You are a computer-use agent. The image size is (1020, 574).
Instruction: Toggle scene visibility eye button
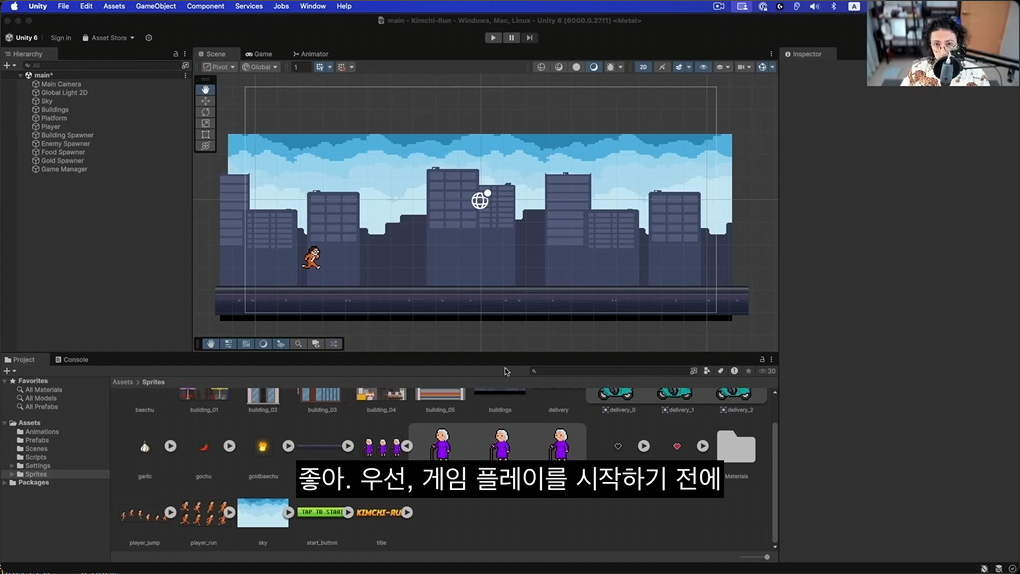pos(703,67)
